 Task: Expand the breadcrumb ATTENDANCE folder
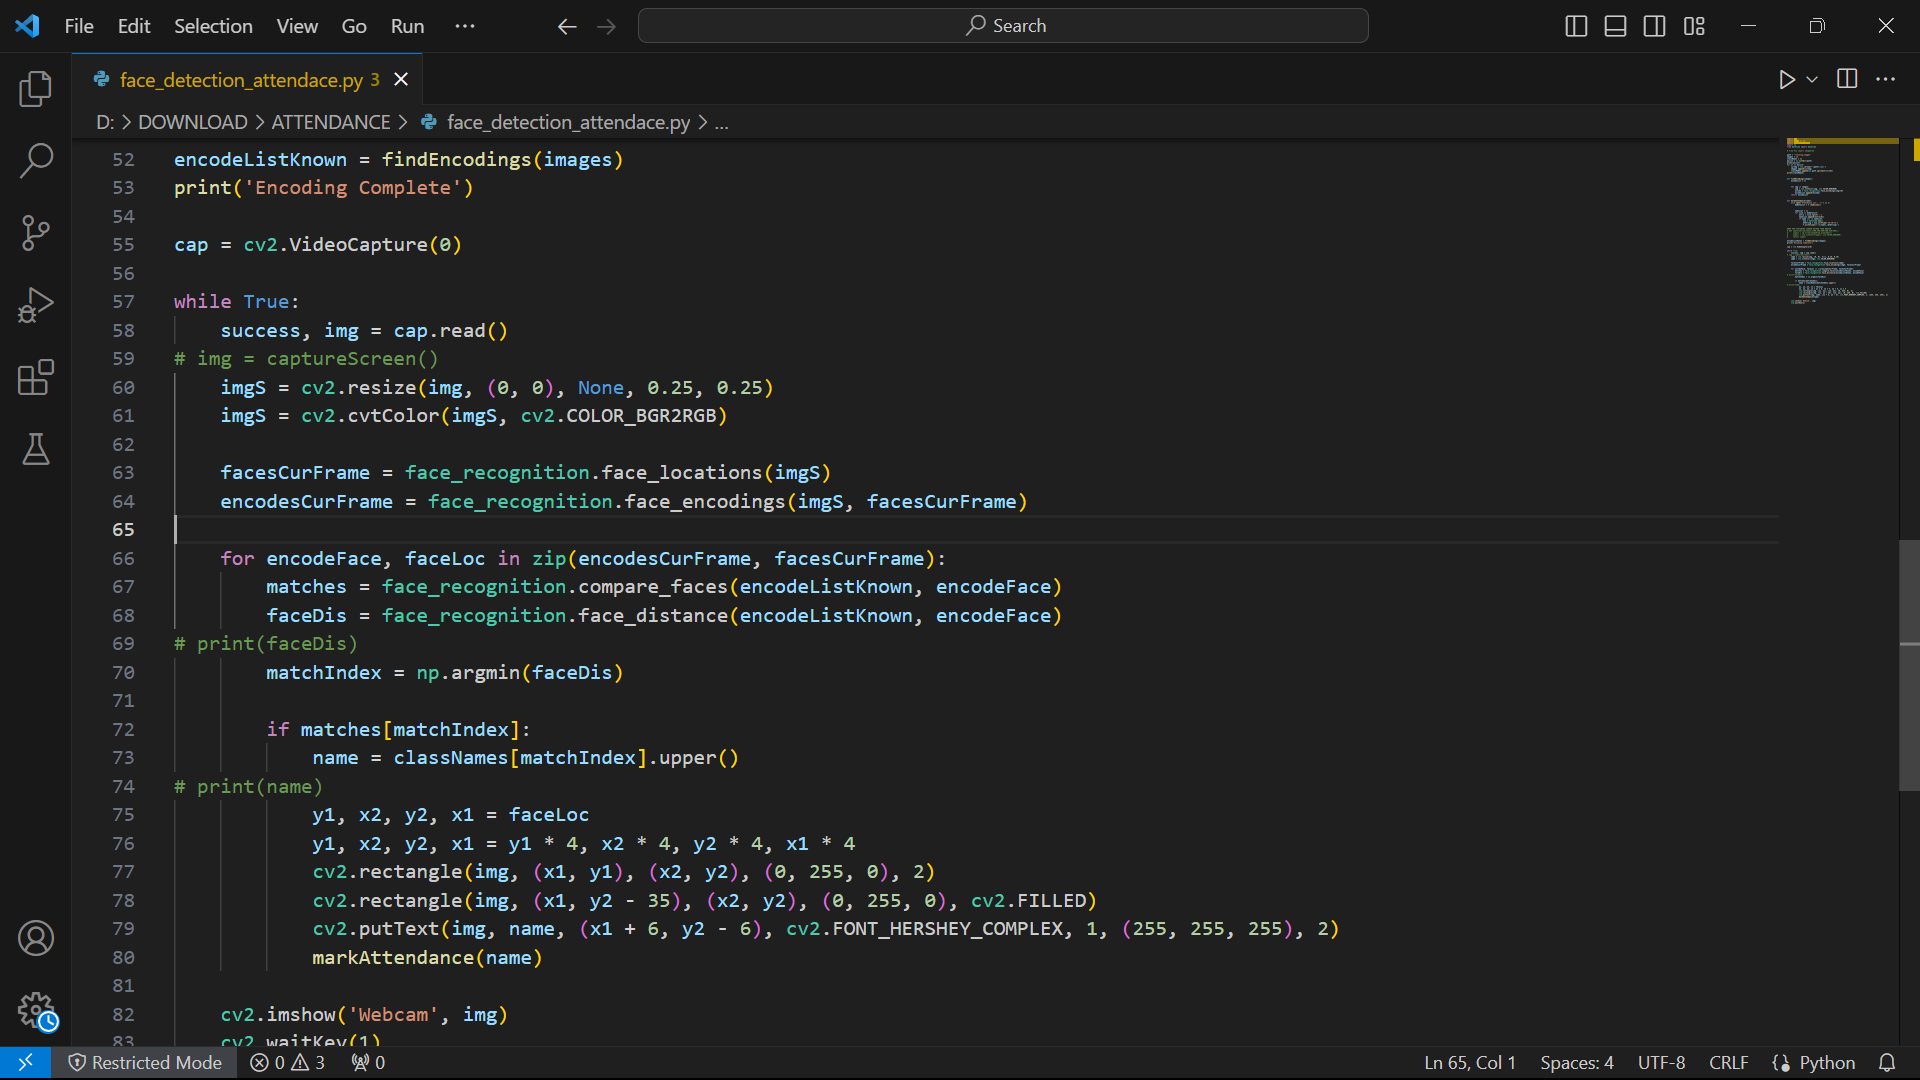click(331, 123)
